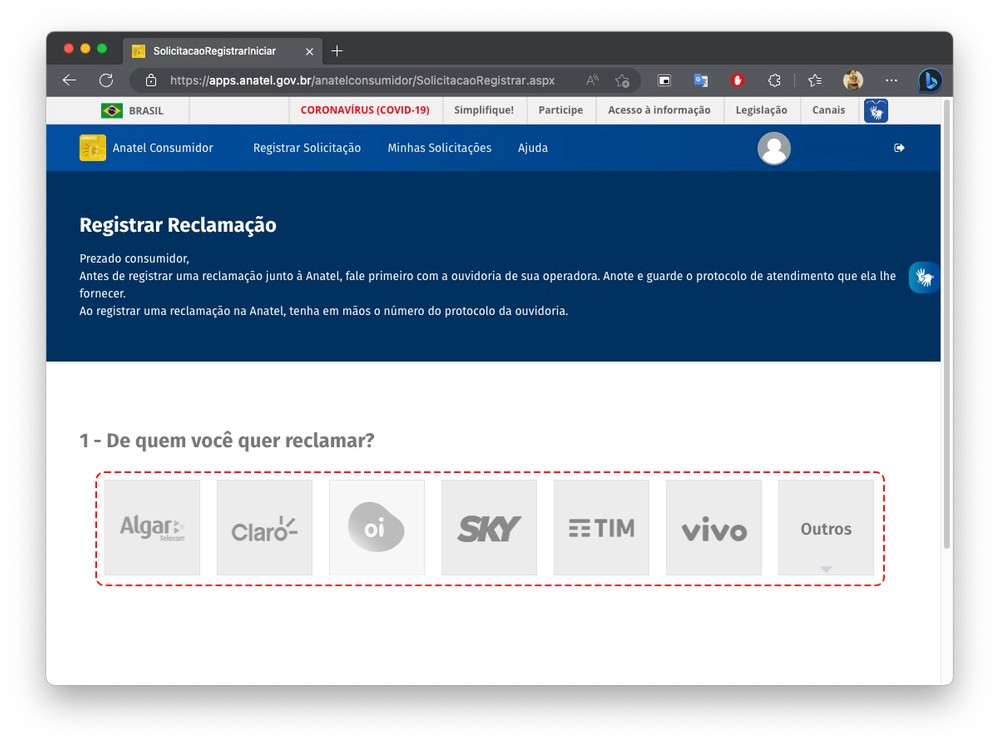Open the user profile avatar in the site header
This screenshot has height=747, width=1000.
[x=774, y=148]
